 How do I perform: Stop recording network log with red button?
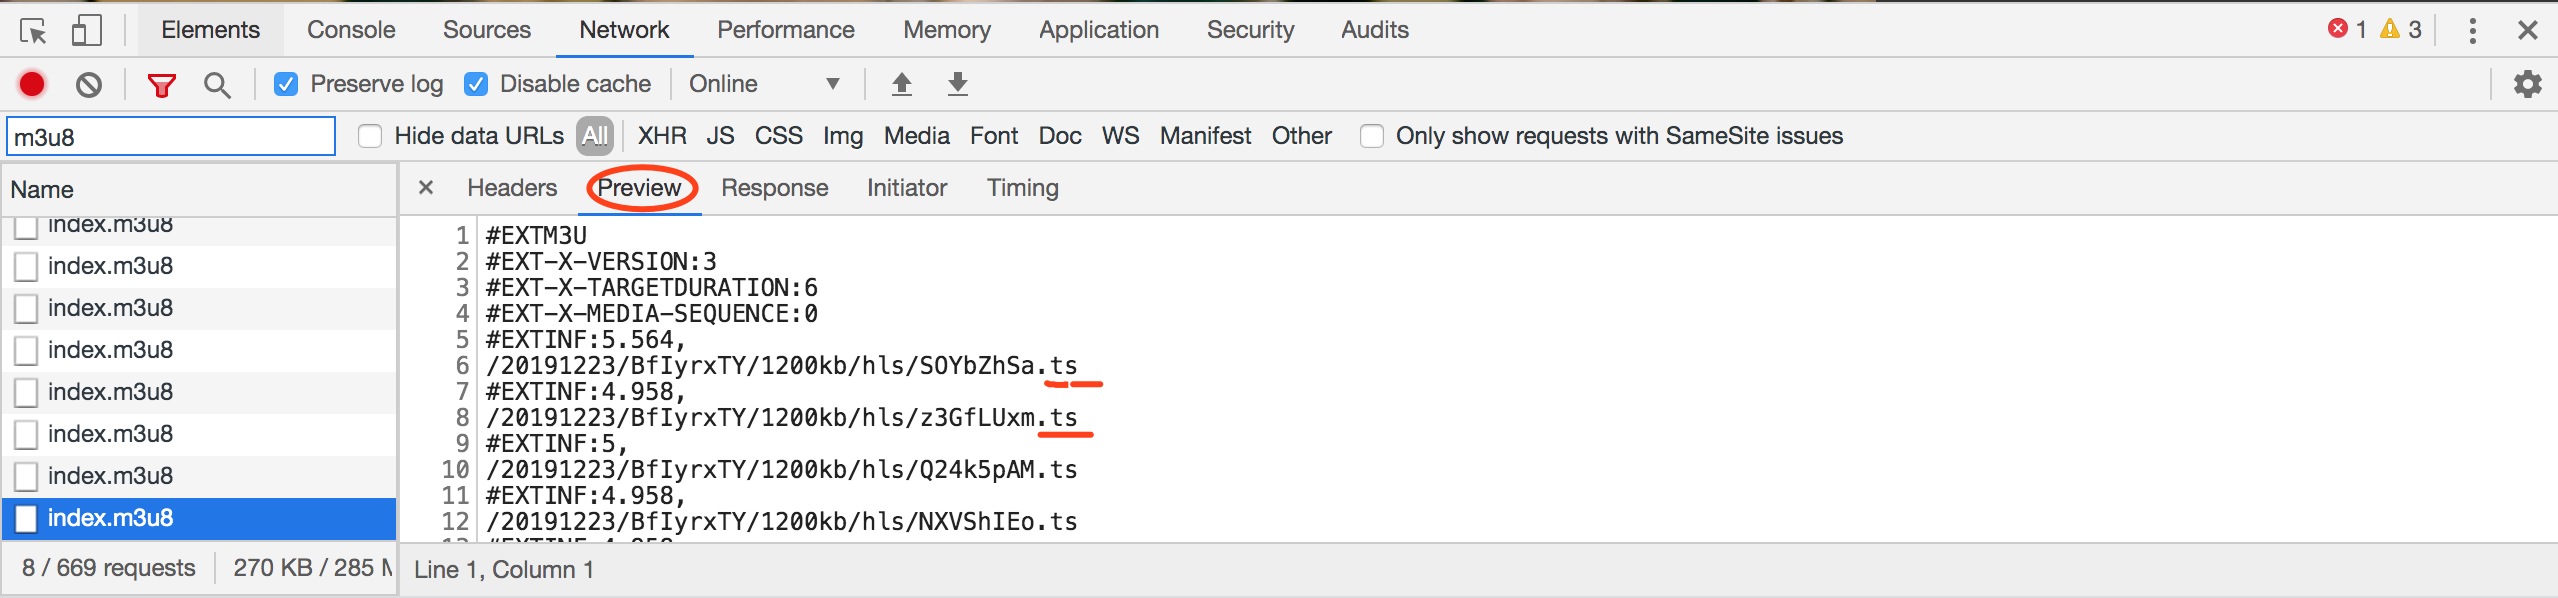tap(32, 84)
